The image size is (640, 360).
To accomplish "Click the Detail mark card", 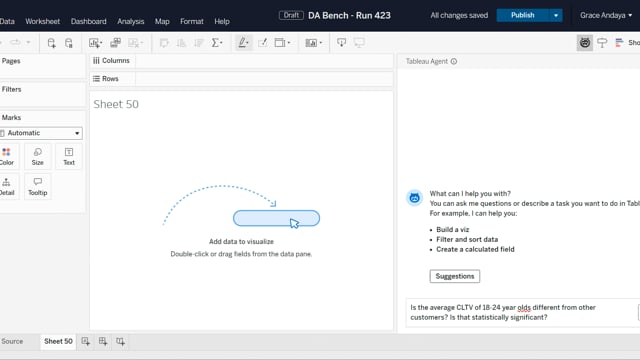I will pyautogui.click(x=7, y=187).
